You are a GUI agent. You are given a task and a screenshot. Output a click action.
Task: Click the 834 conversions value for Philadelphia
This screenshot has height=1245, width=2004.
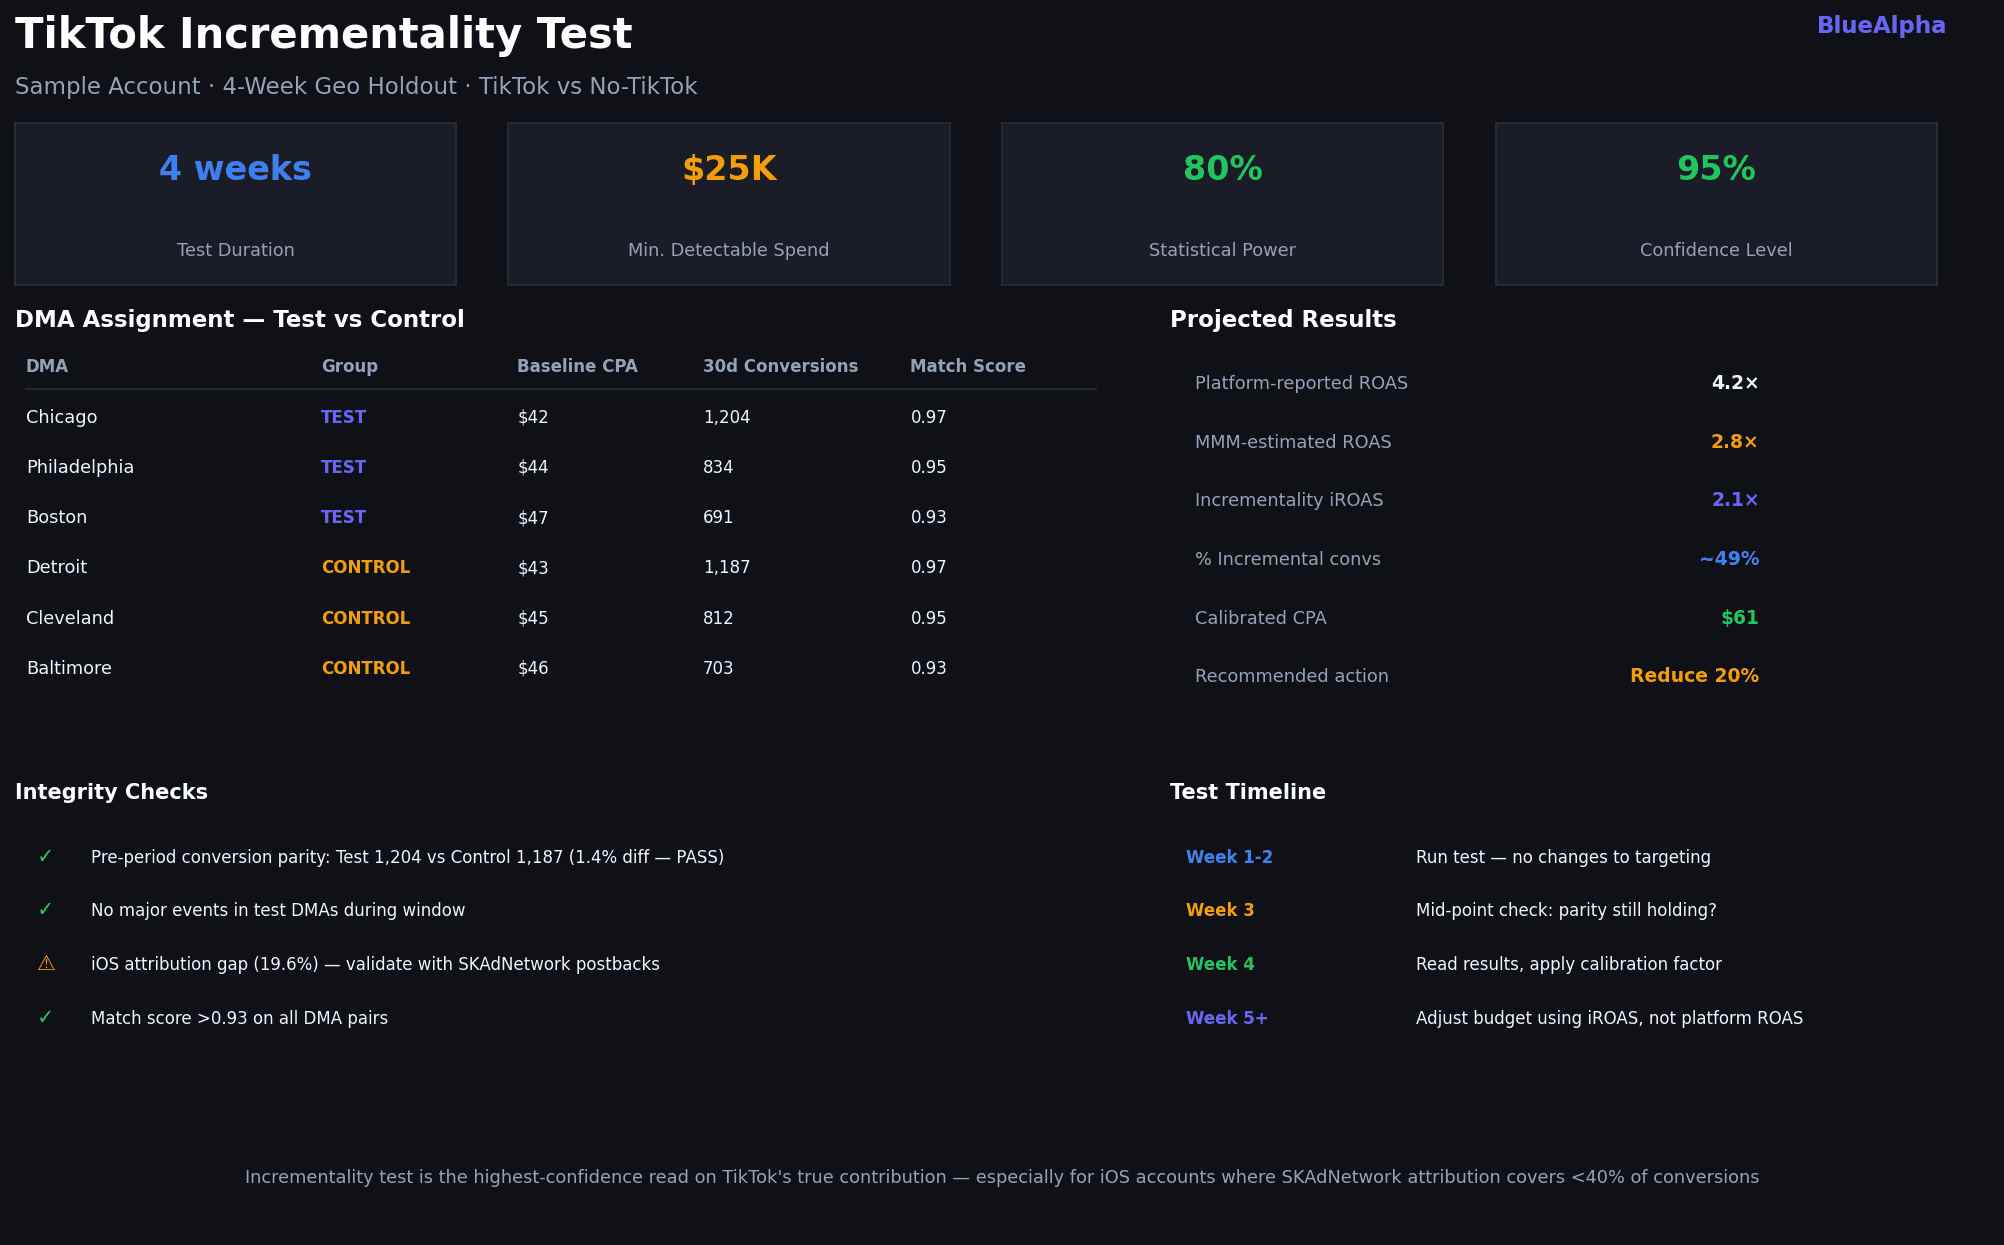[x=718, y=467]
